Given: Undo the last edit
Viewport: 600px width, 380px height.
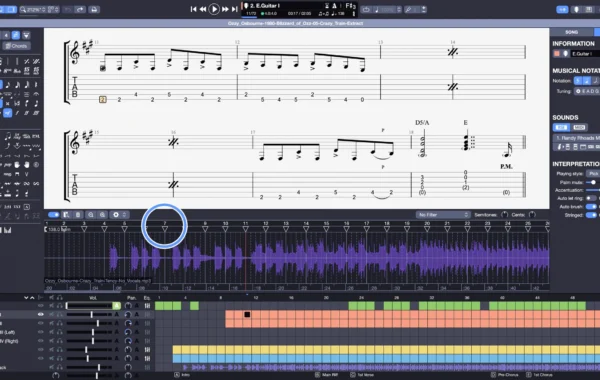Looking at the screenshot, I should coord(68,9).
